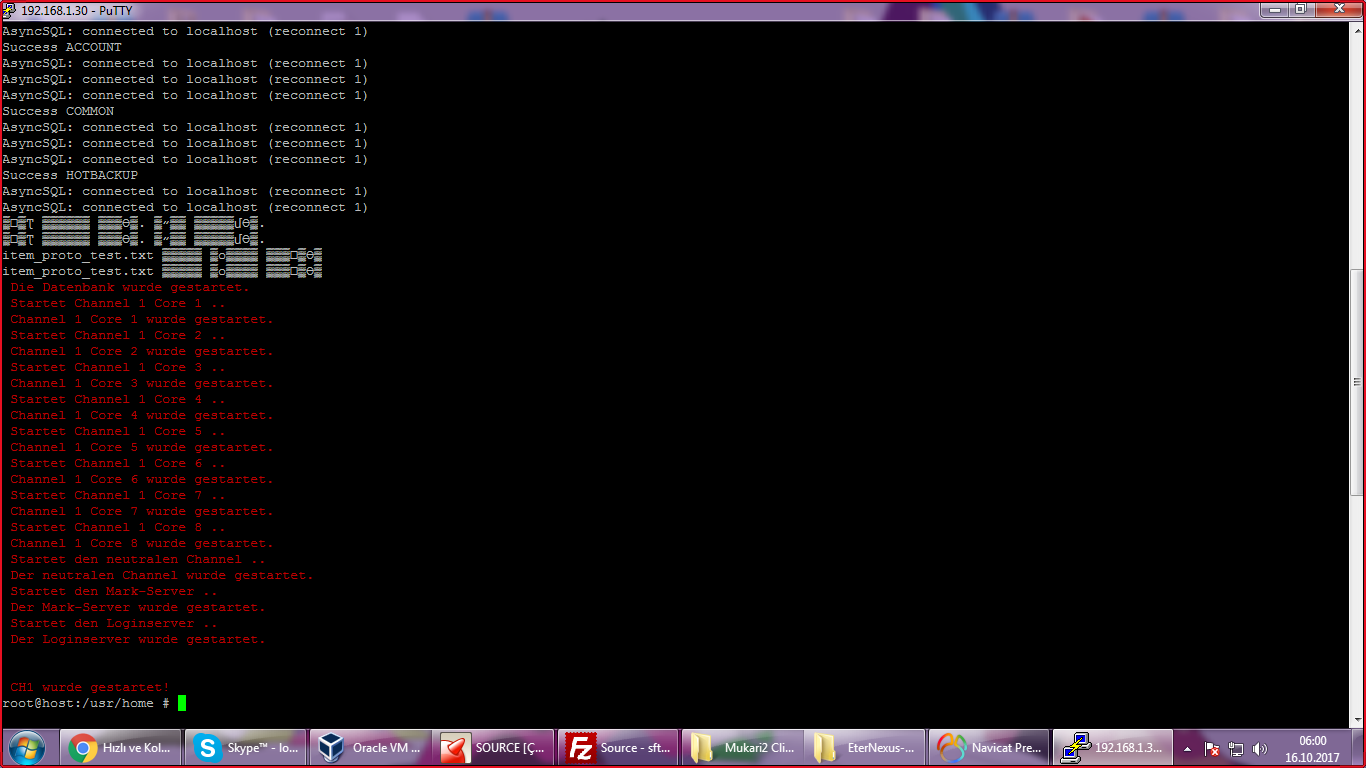Click the 'Success HOTBACKUP' line
The height and width of the screenshot is (768, 1366).
pyautogui.click(x=70, y=175)
